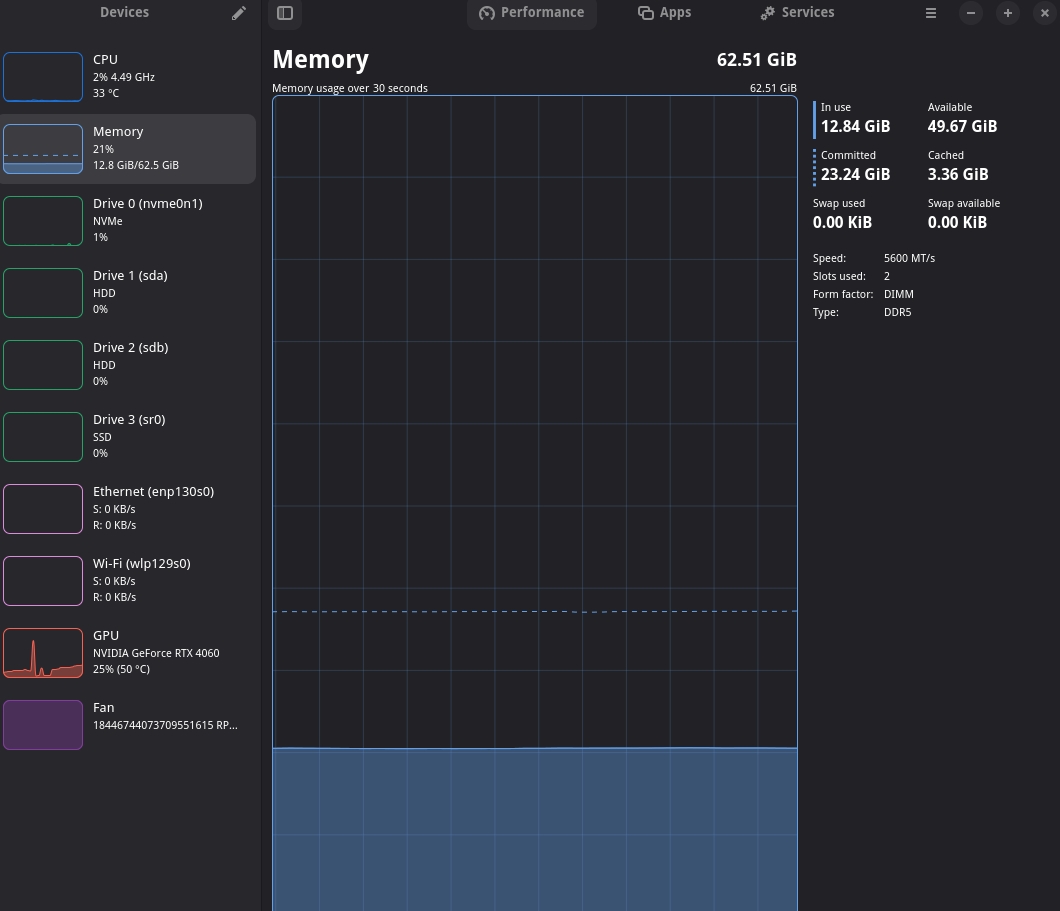The image size is (1060, 911).
Task: Switch to the Performance tab
Action: [x=531, y=13]
